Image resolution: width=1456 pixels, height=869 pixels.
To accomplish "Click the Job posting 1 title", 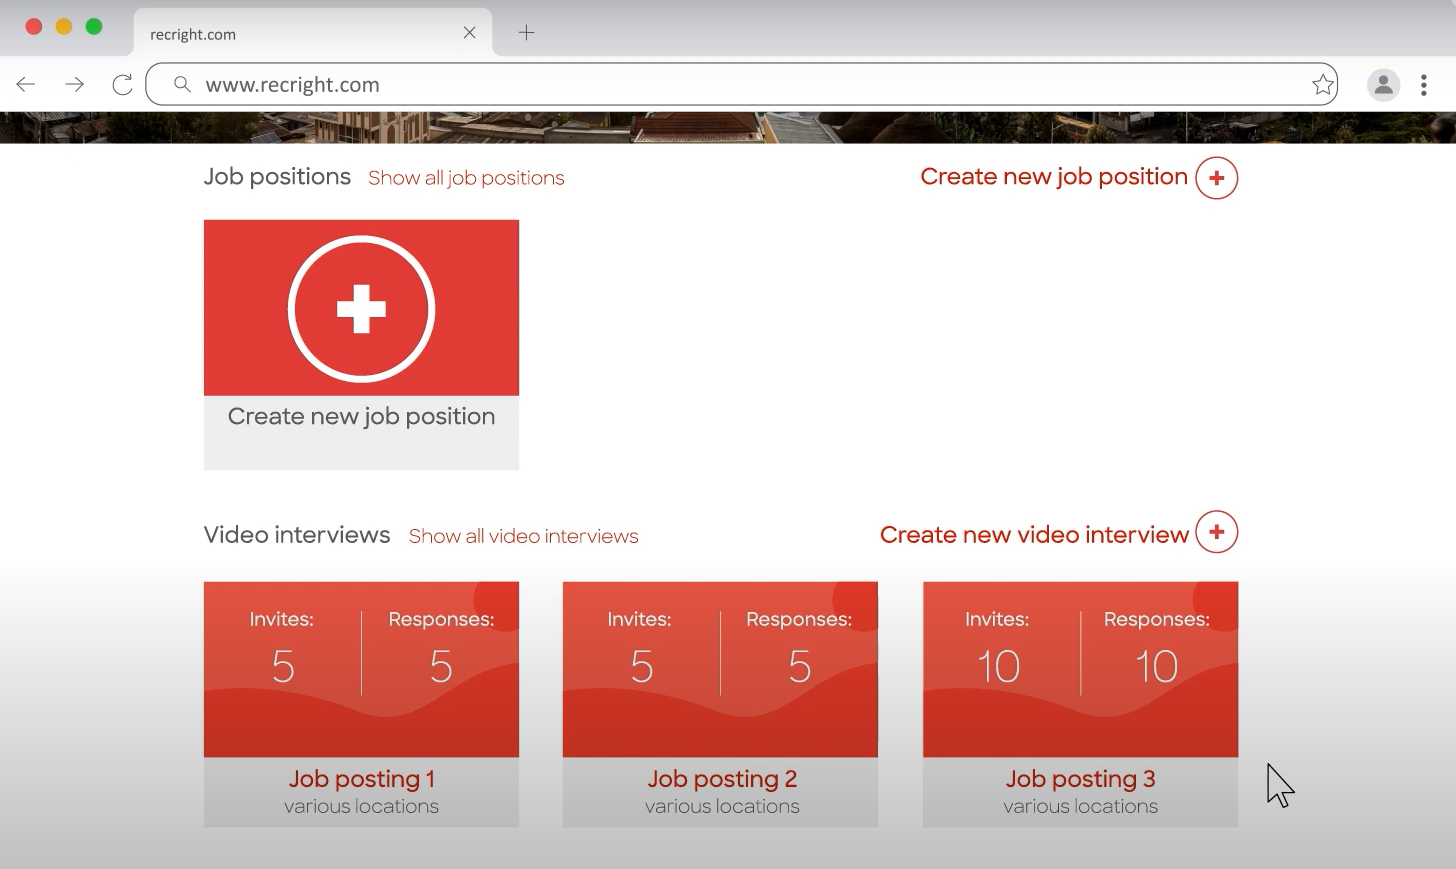I will tap(361, 779).
